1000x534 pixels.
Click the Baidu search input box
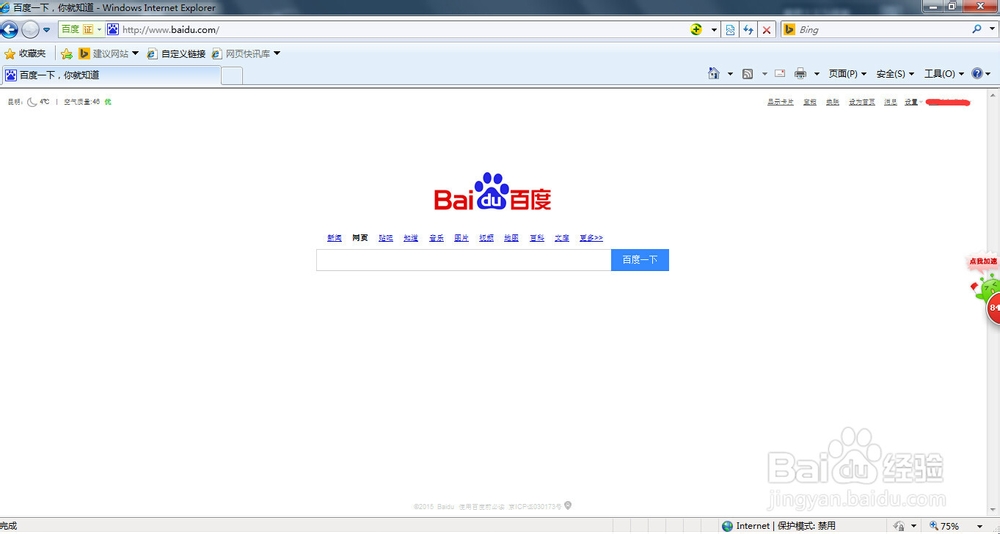click(464, 260)
